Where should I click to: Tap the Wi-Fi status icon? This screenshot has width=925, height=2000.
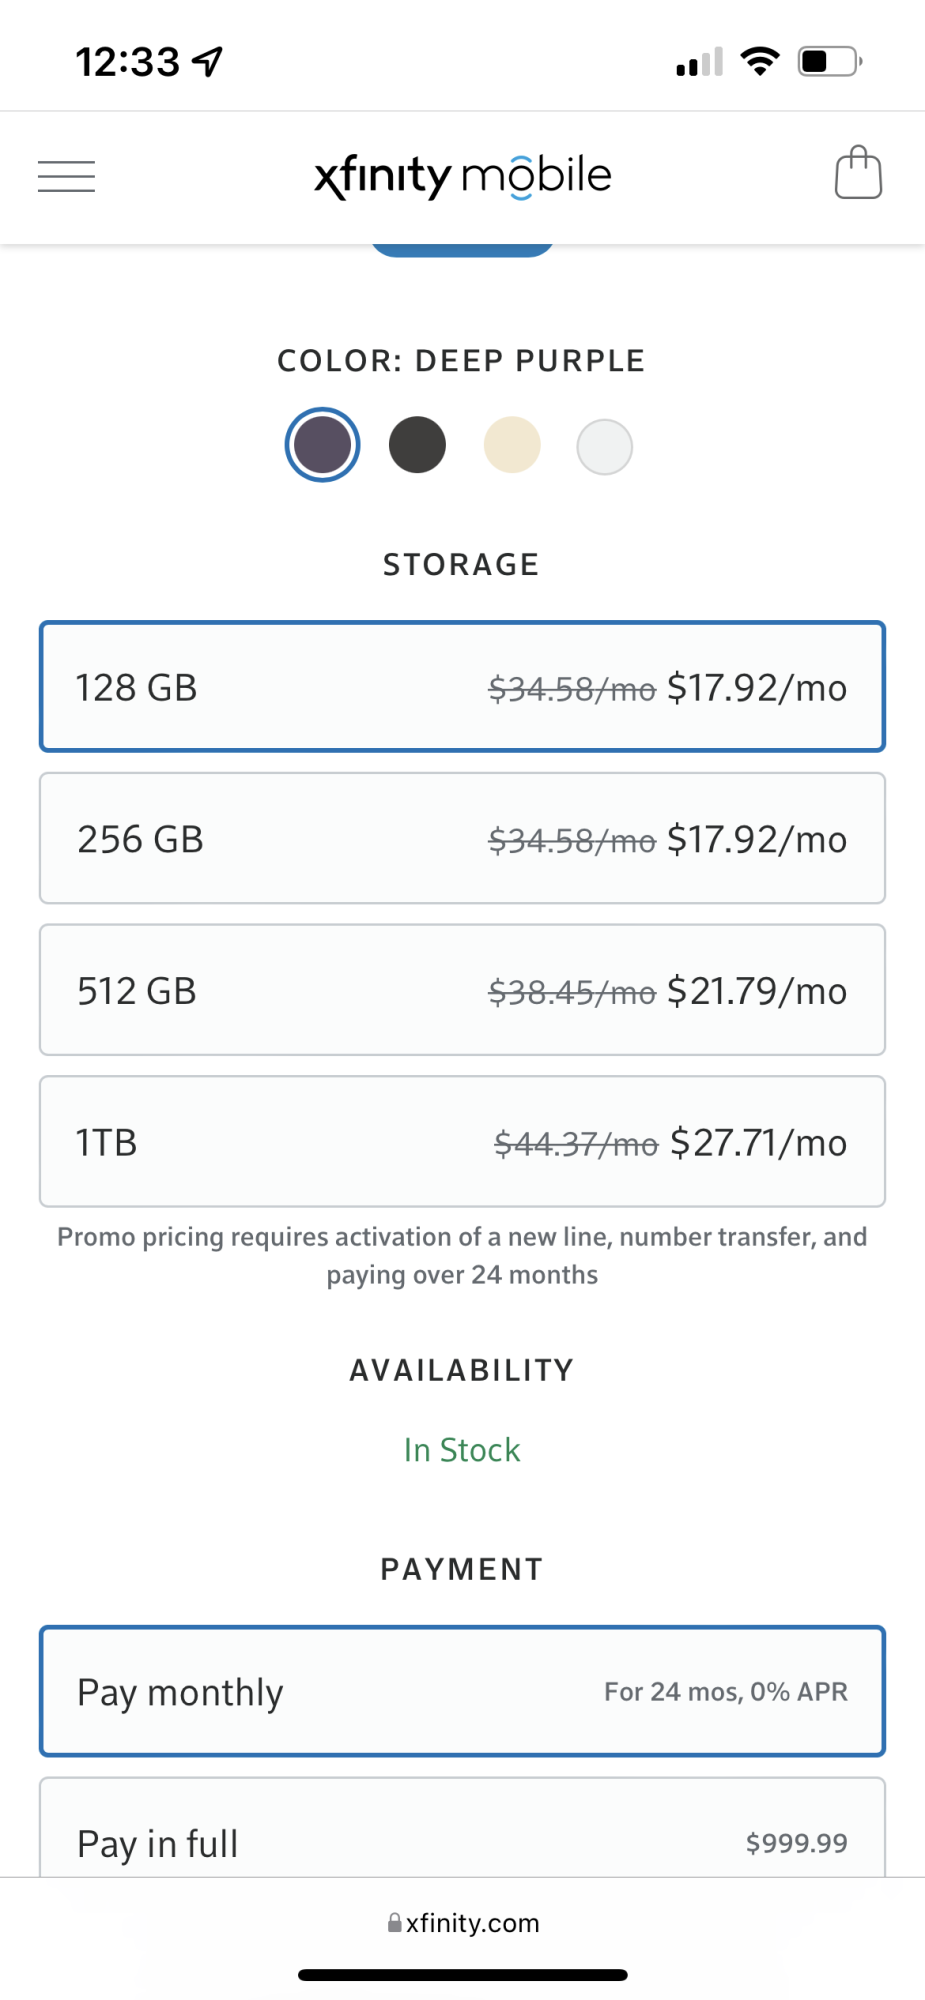760,62
